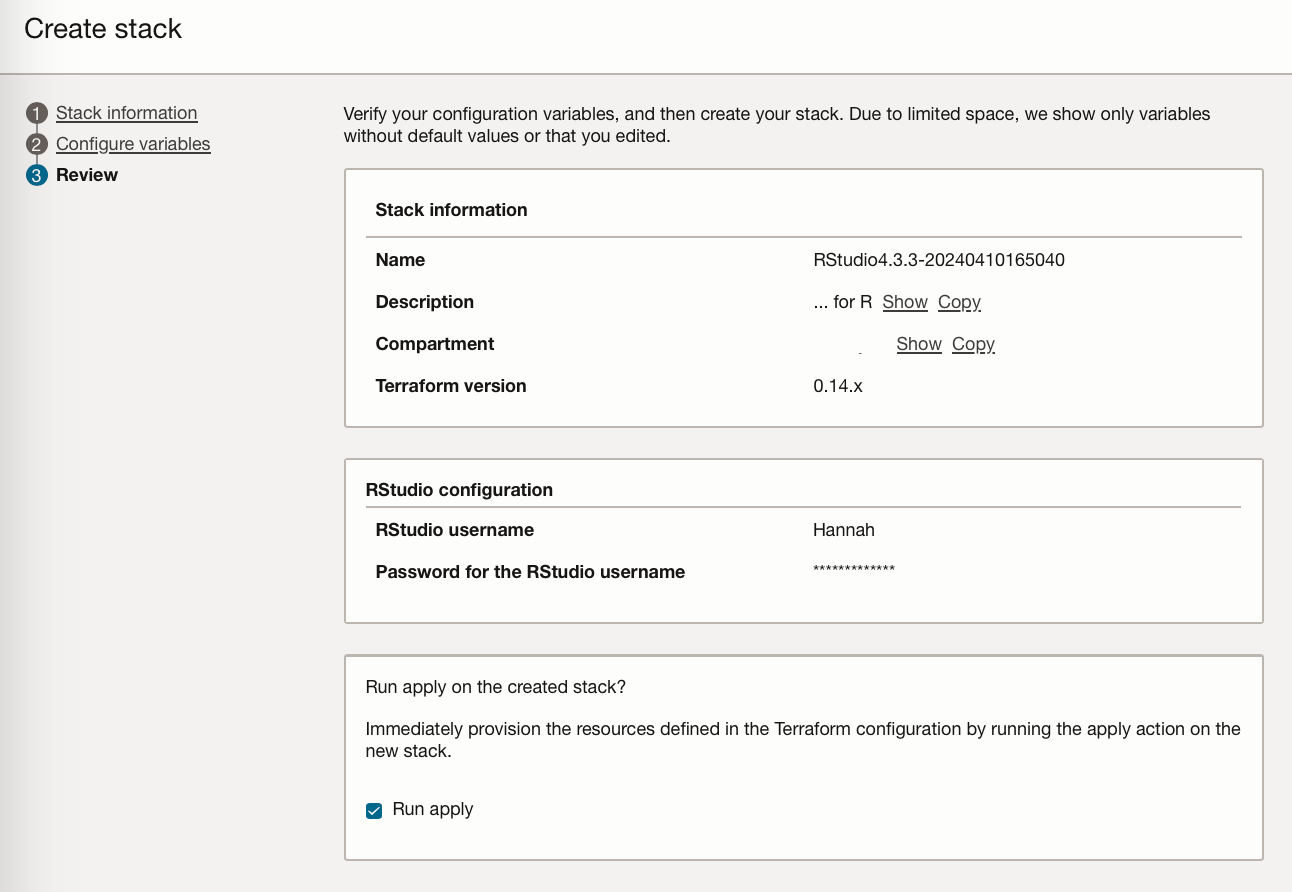Uncheck the Run apply checkbox
Screen dimensions: 1292x892
374,810
